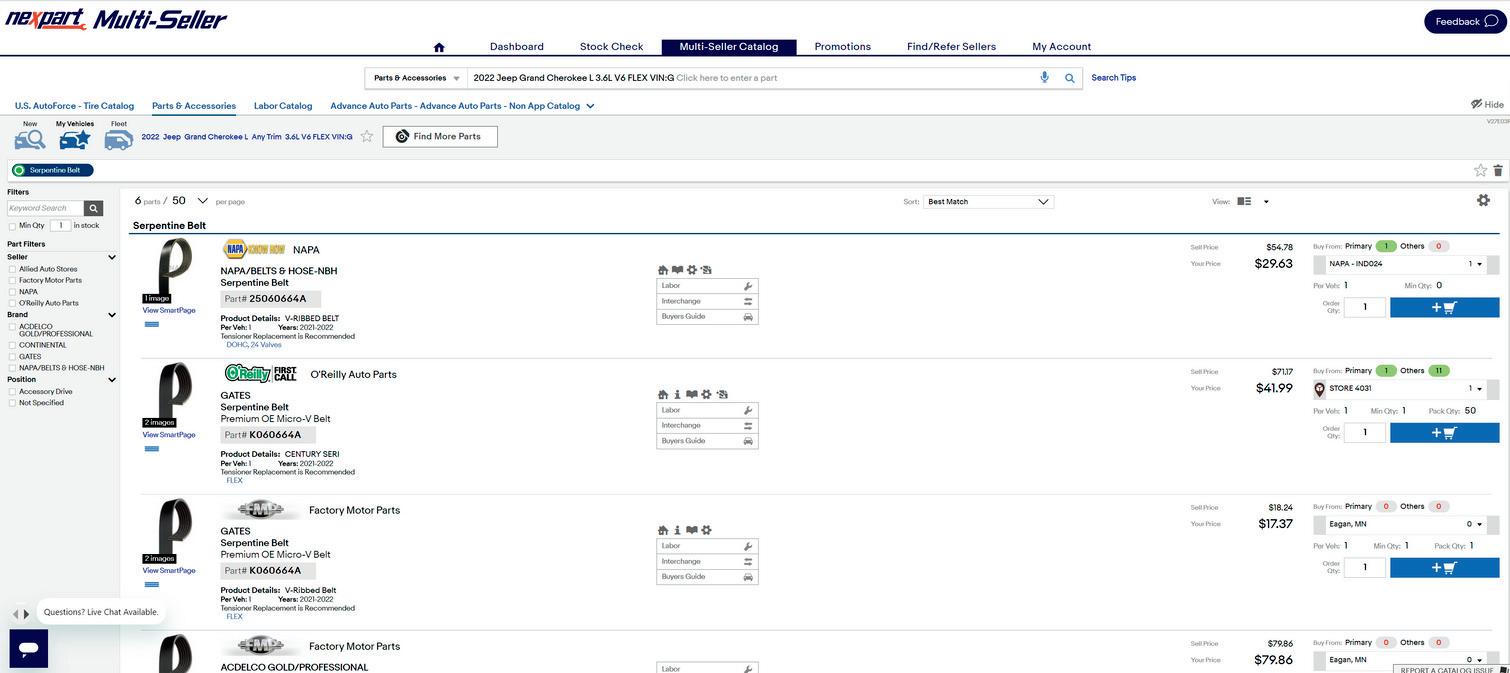Click the gear icon on the NAPA listing

(691, 270)
